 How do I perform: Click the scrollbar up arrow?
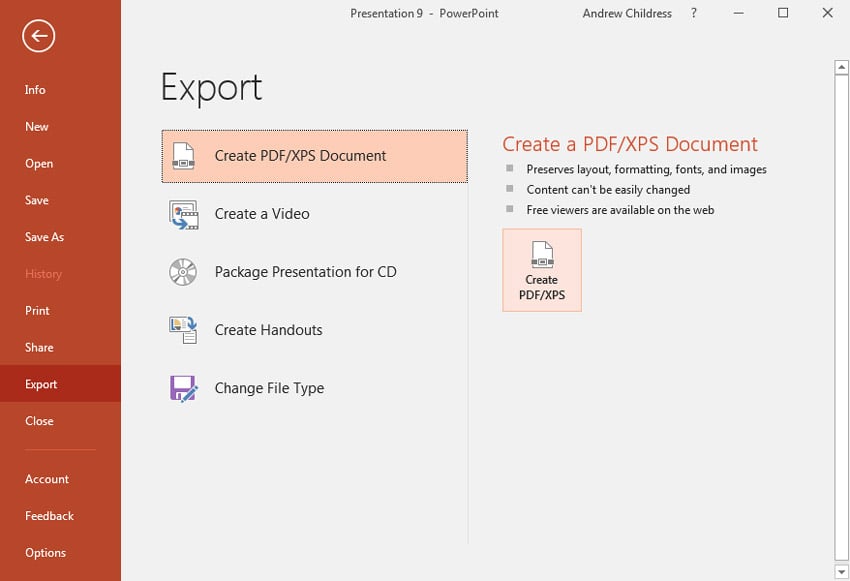tap(841, 67)
